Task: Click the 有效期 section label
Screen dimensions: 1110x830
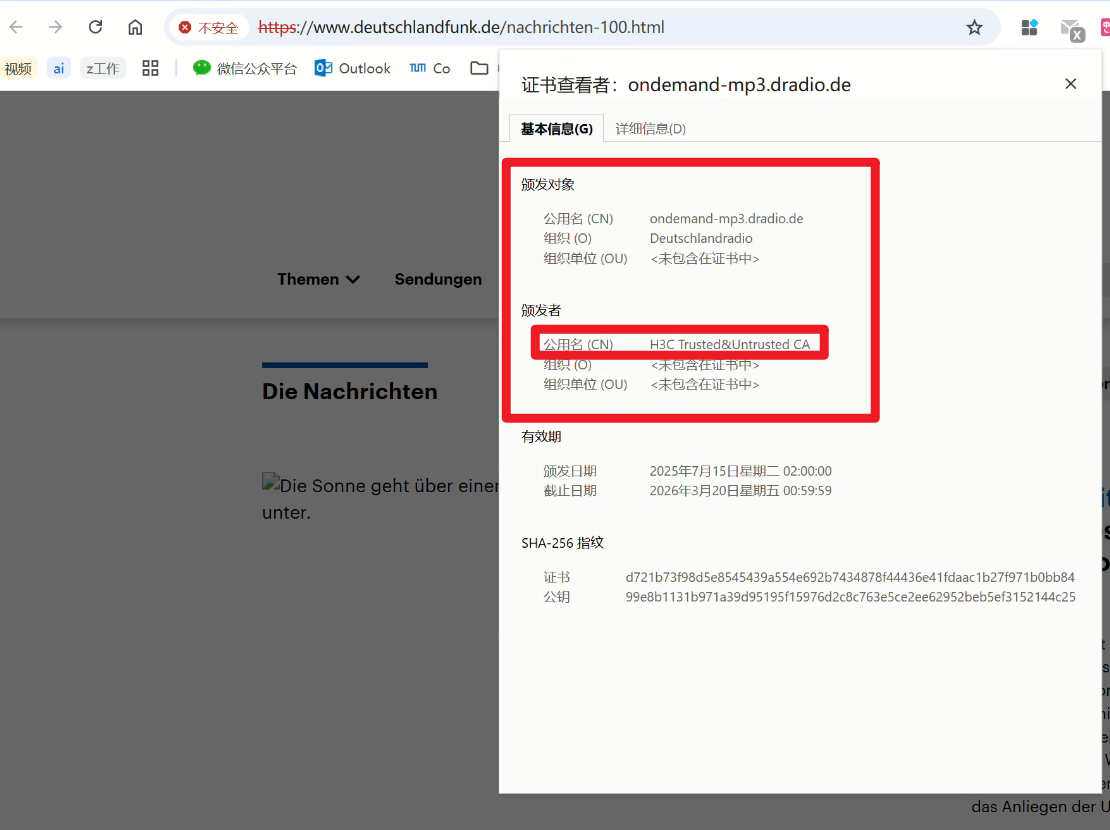Action: click(541, 437)
